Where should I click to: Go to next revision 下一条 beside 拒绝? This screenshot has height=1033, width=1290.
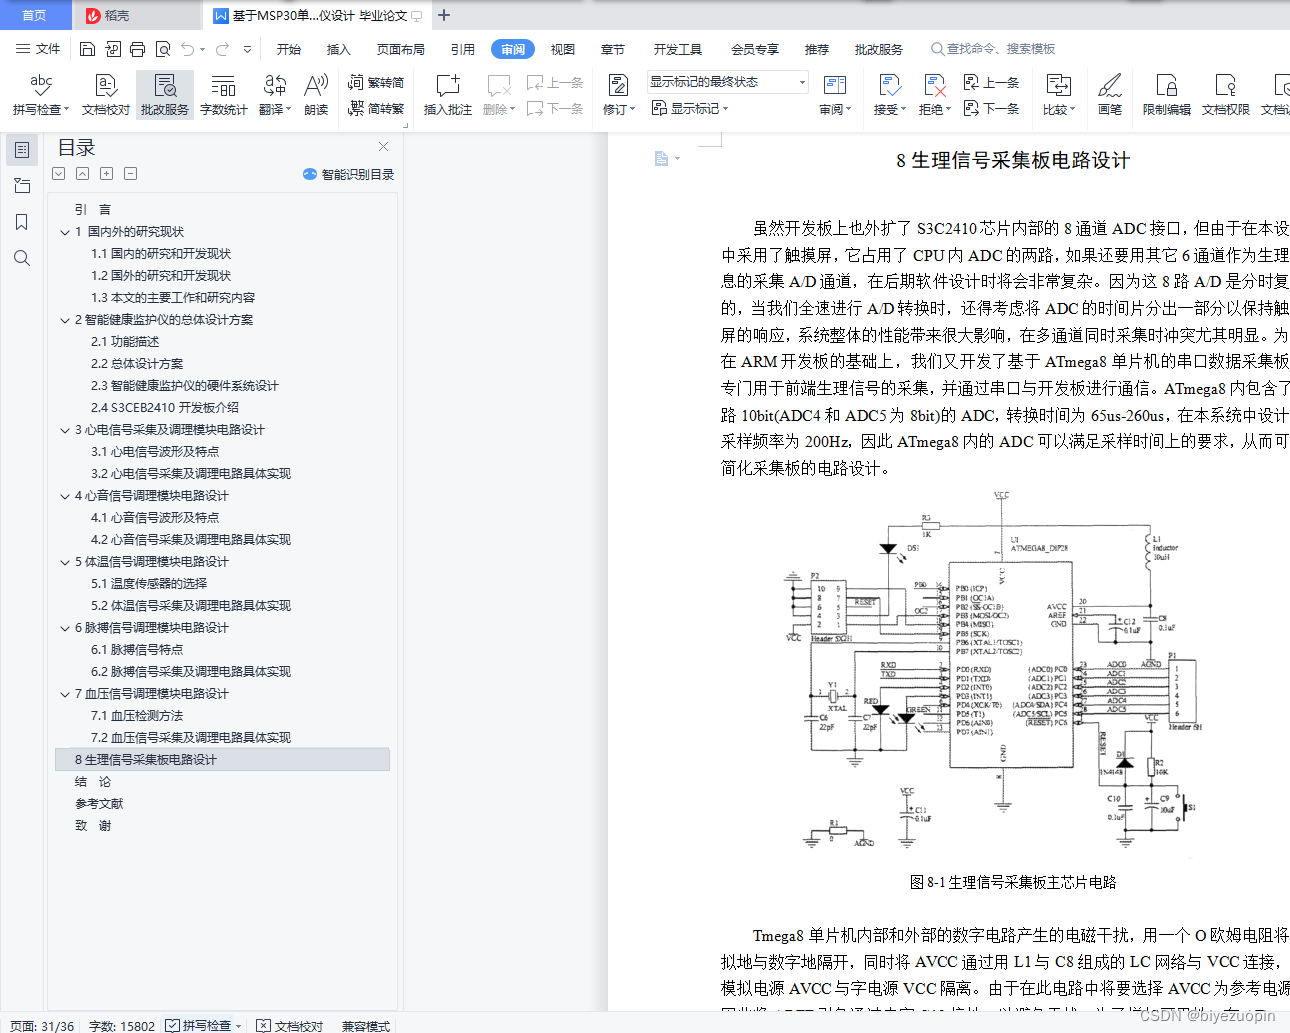click(991, 108)
